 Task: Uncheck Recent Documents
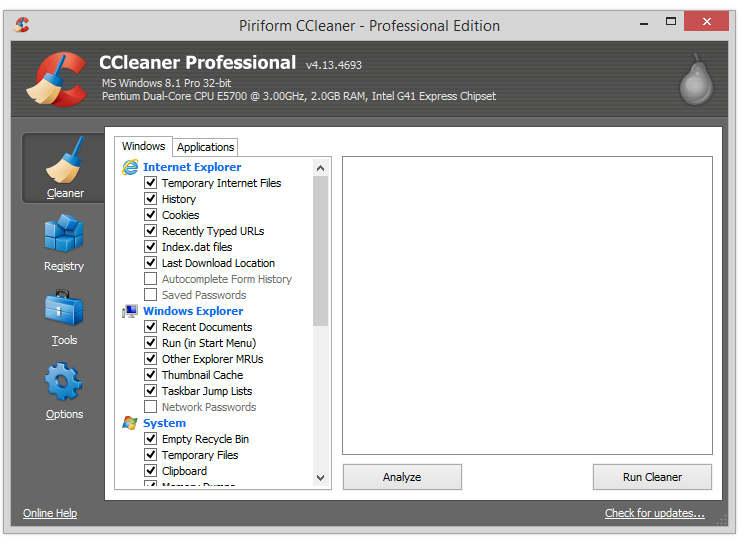(151, 327)
